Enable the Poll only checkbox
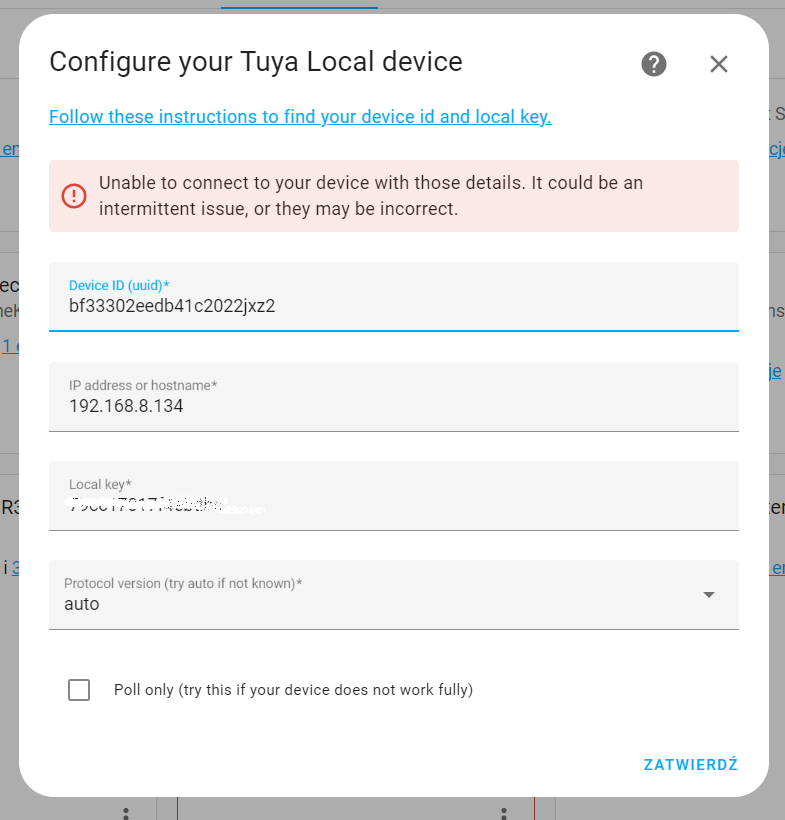This screenshot has height=820, width=785. [x=79, y=690]
